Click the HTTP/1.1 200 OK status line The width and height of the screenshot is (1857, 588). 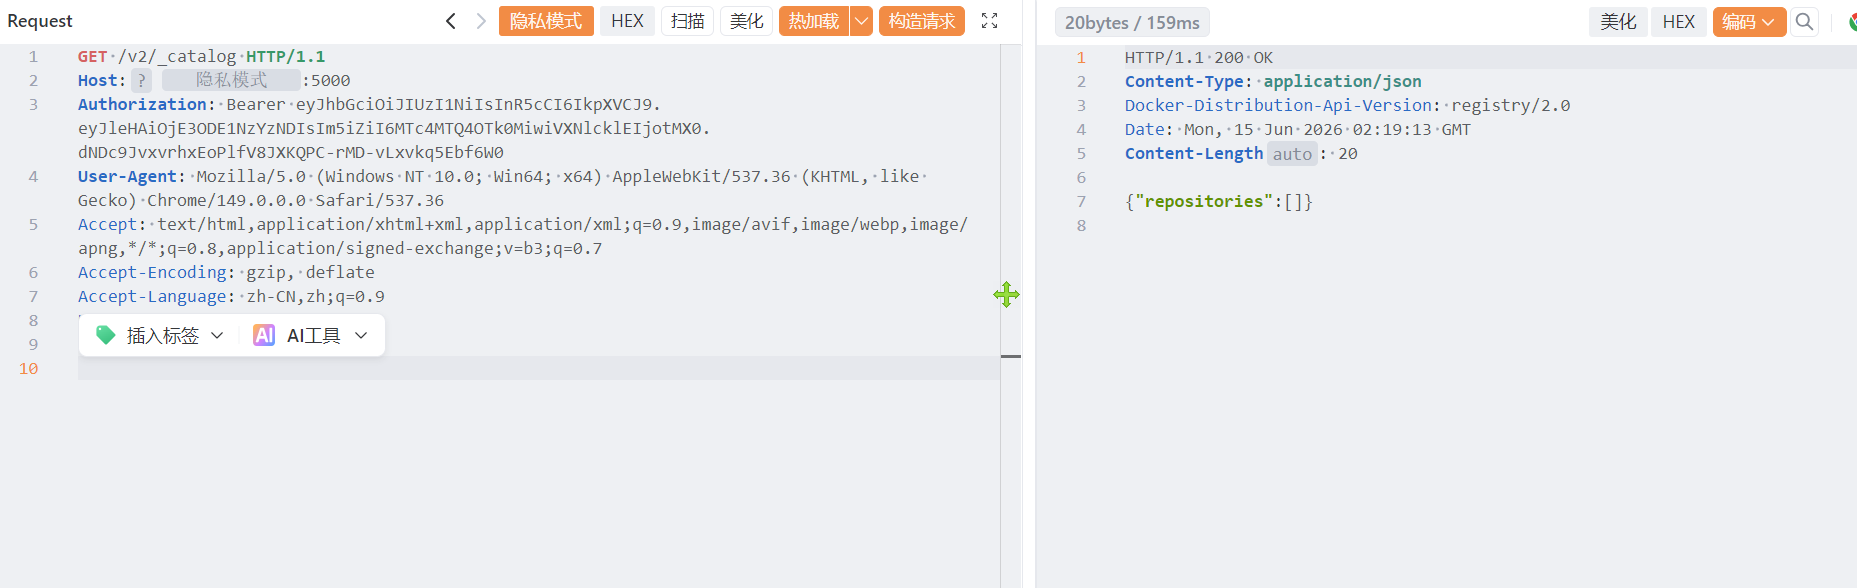click(x=1199, y=57)
